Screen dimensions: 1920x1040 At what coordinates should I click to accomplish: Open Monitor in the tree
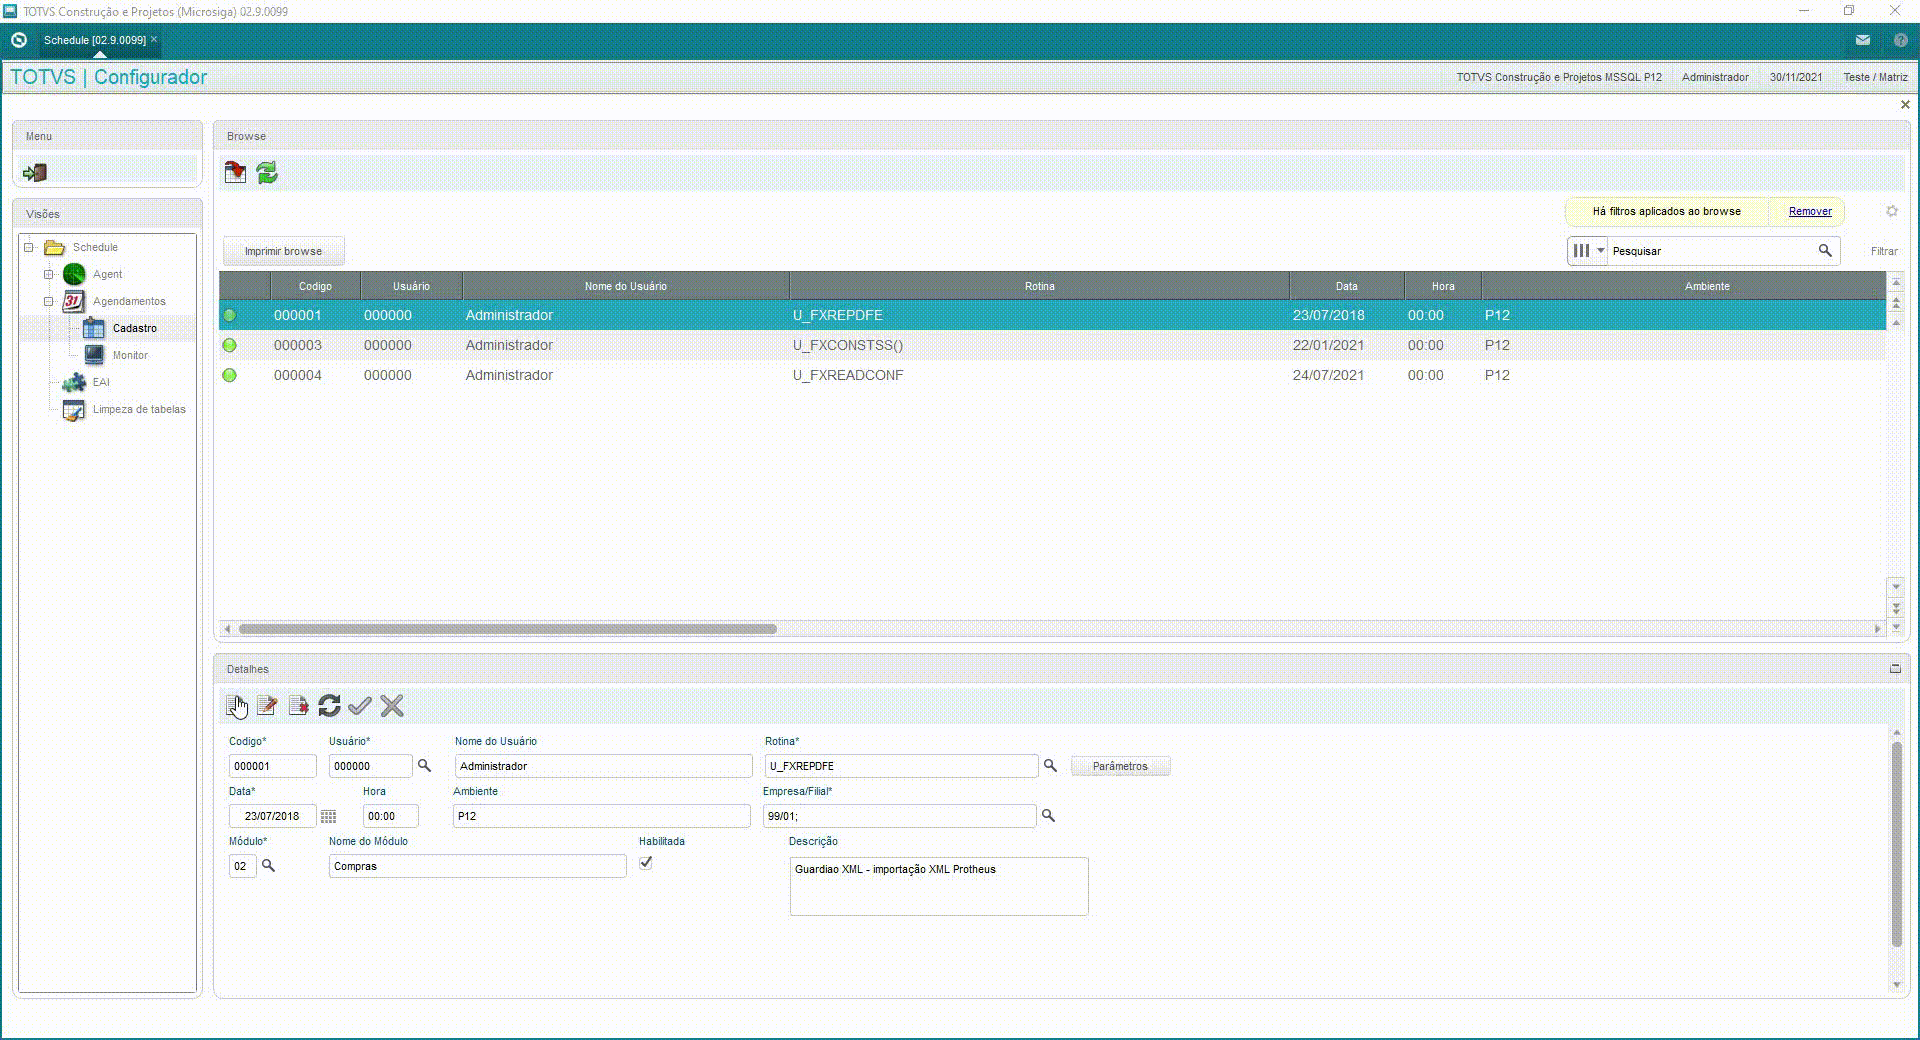tap(130, 355)
